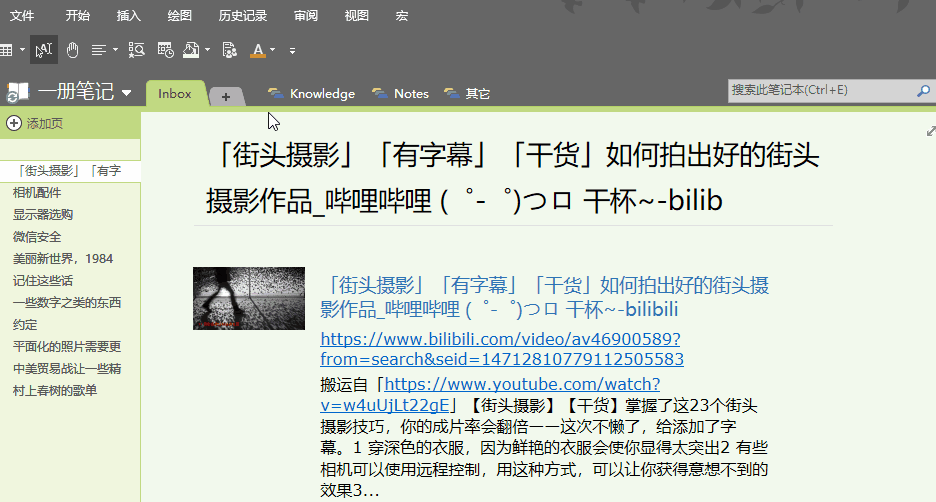Click the Knowledge section group icon
The width and height of the screenshot is (936, 502).
point(276,93)
